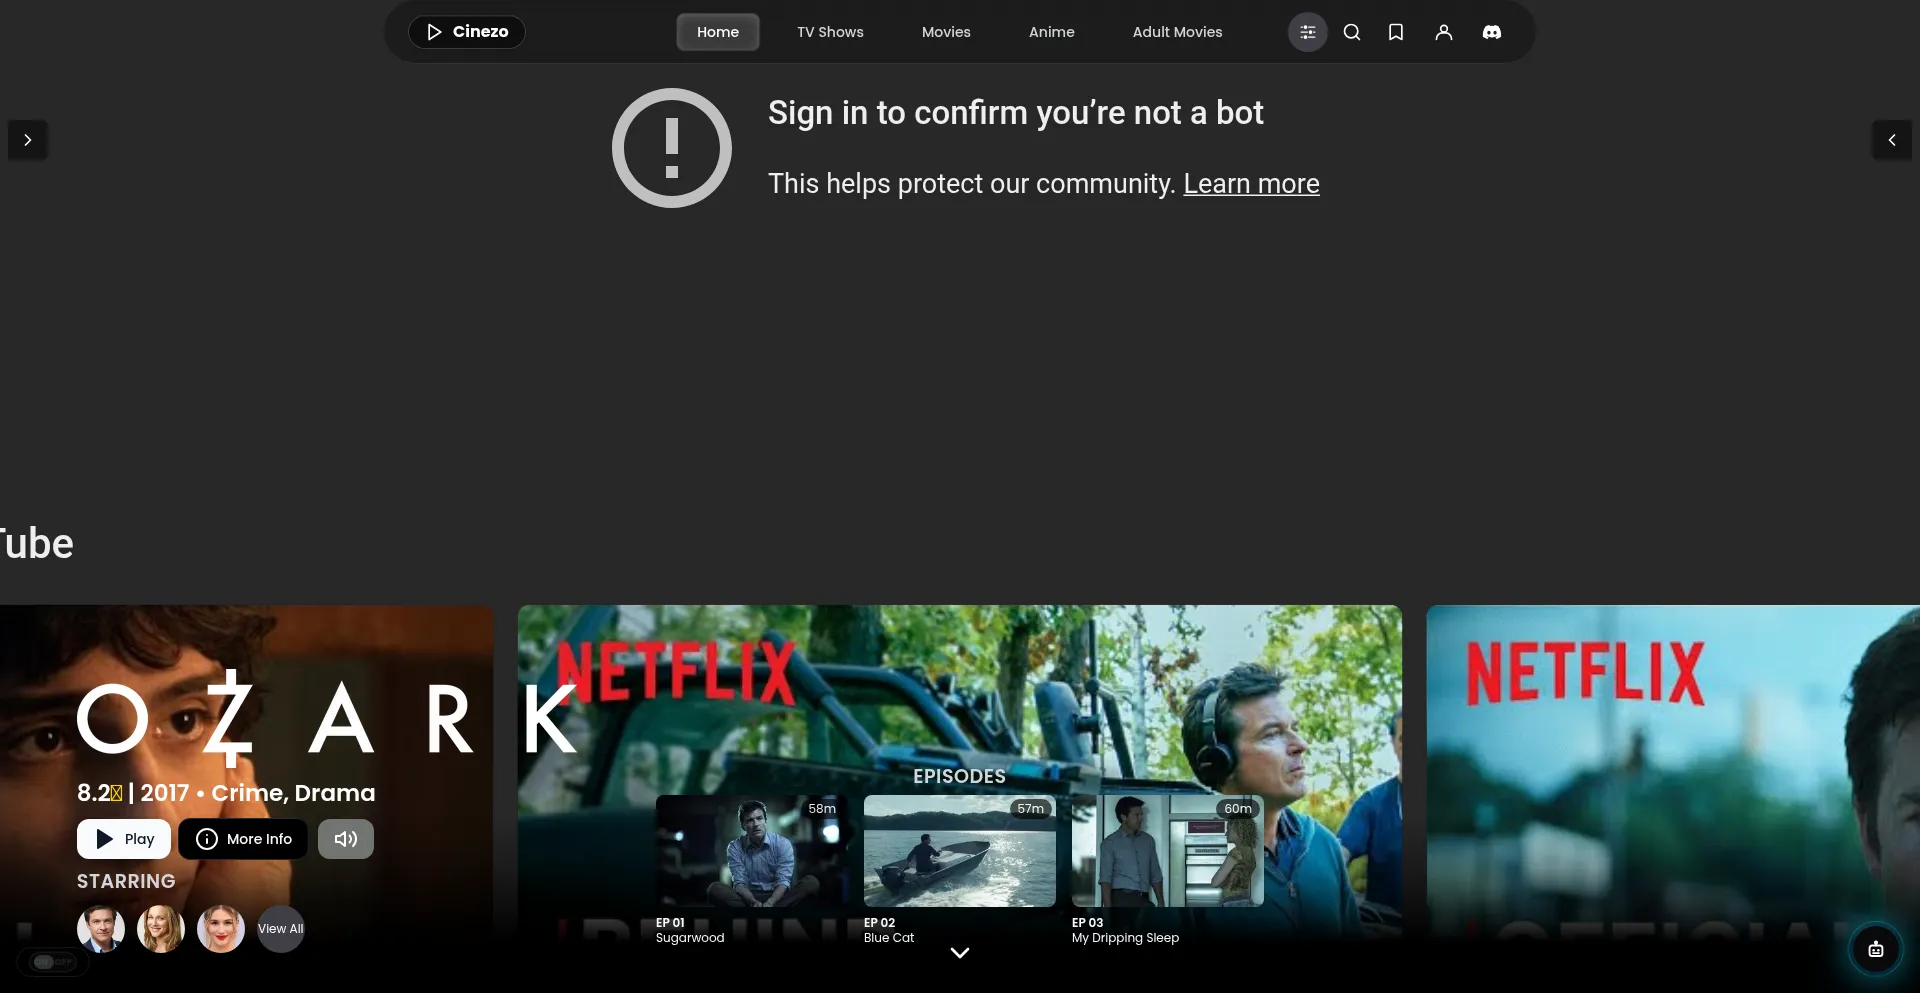Viewport: 1920px width, 993px height.
Task: Click the Cinezo logo
Action: click(x=467, y=32)
